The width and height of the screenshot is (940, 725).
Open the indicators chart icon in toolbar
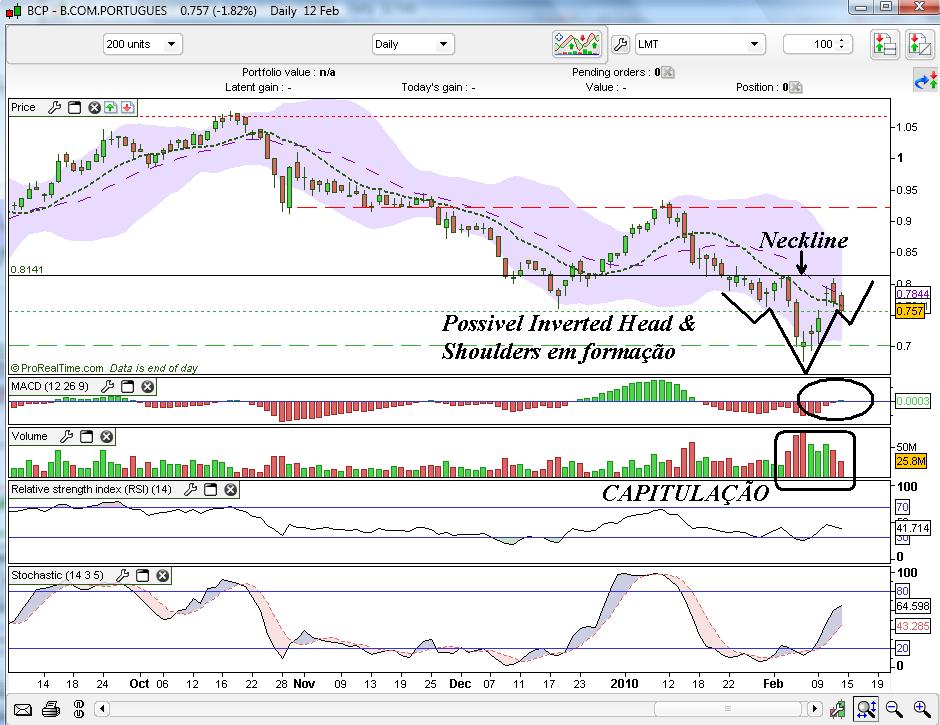[577, 44]
